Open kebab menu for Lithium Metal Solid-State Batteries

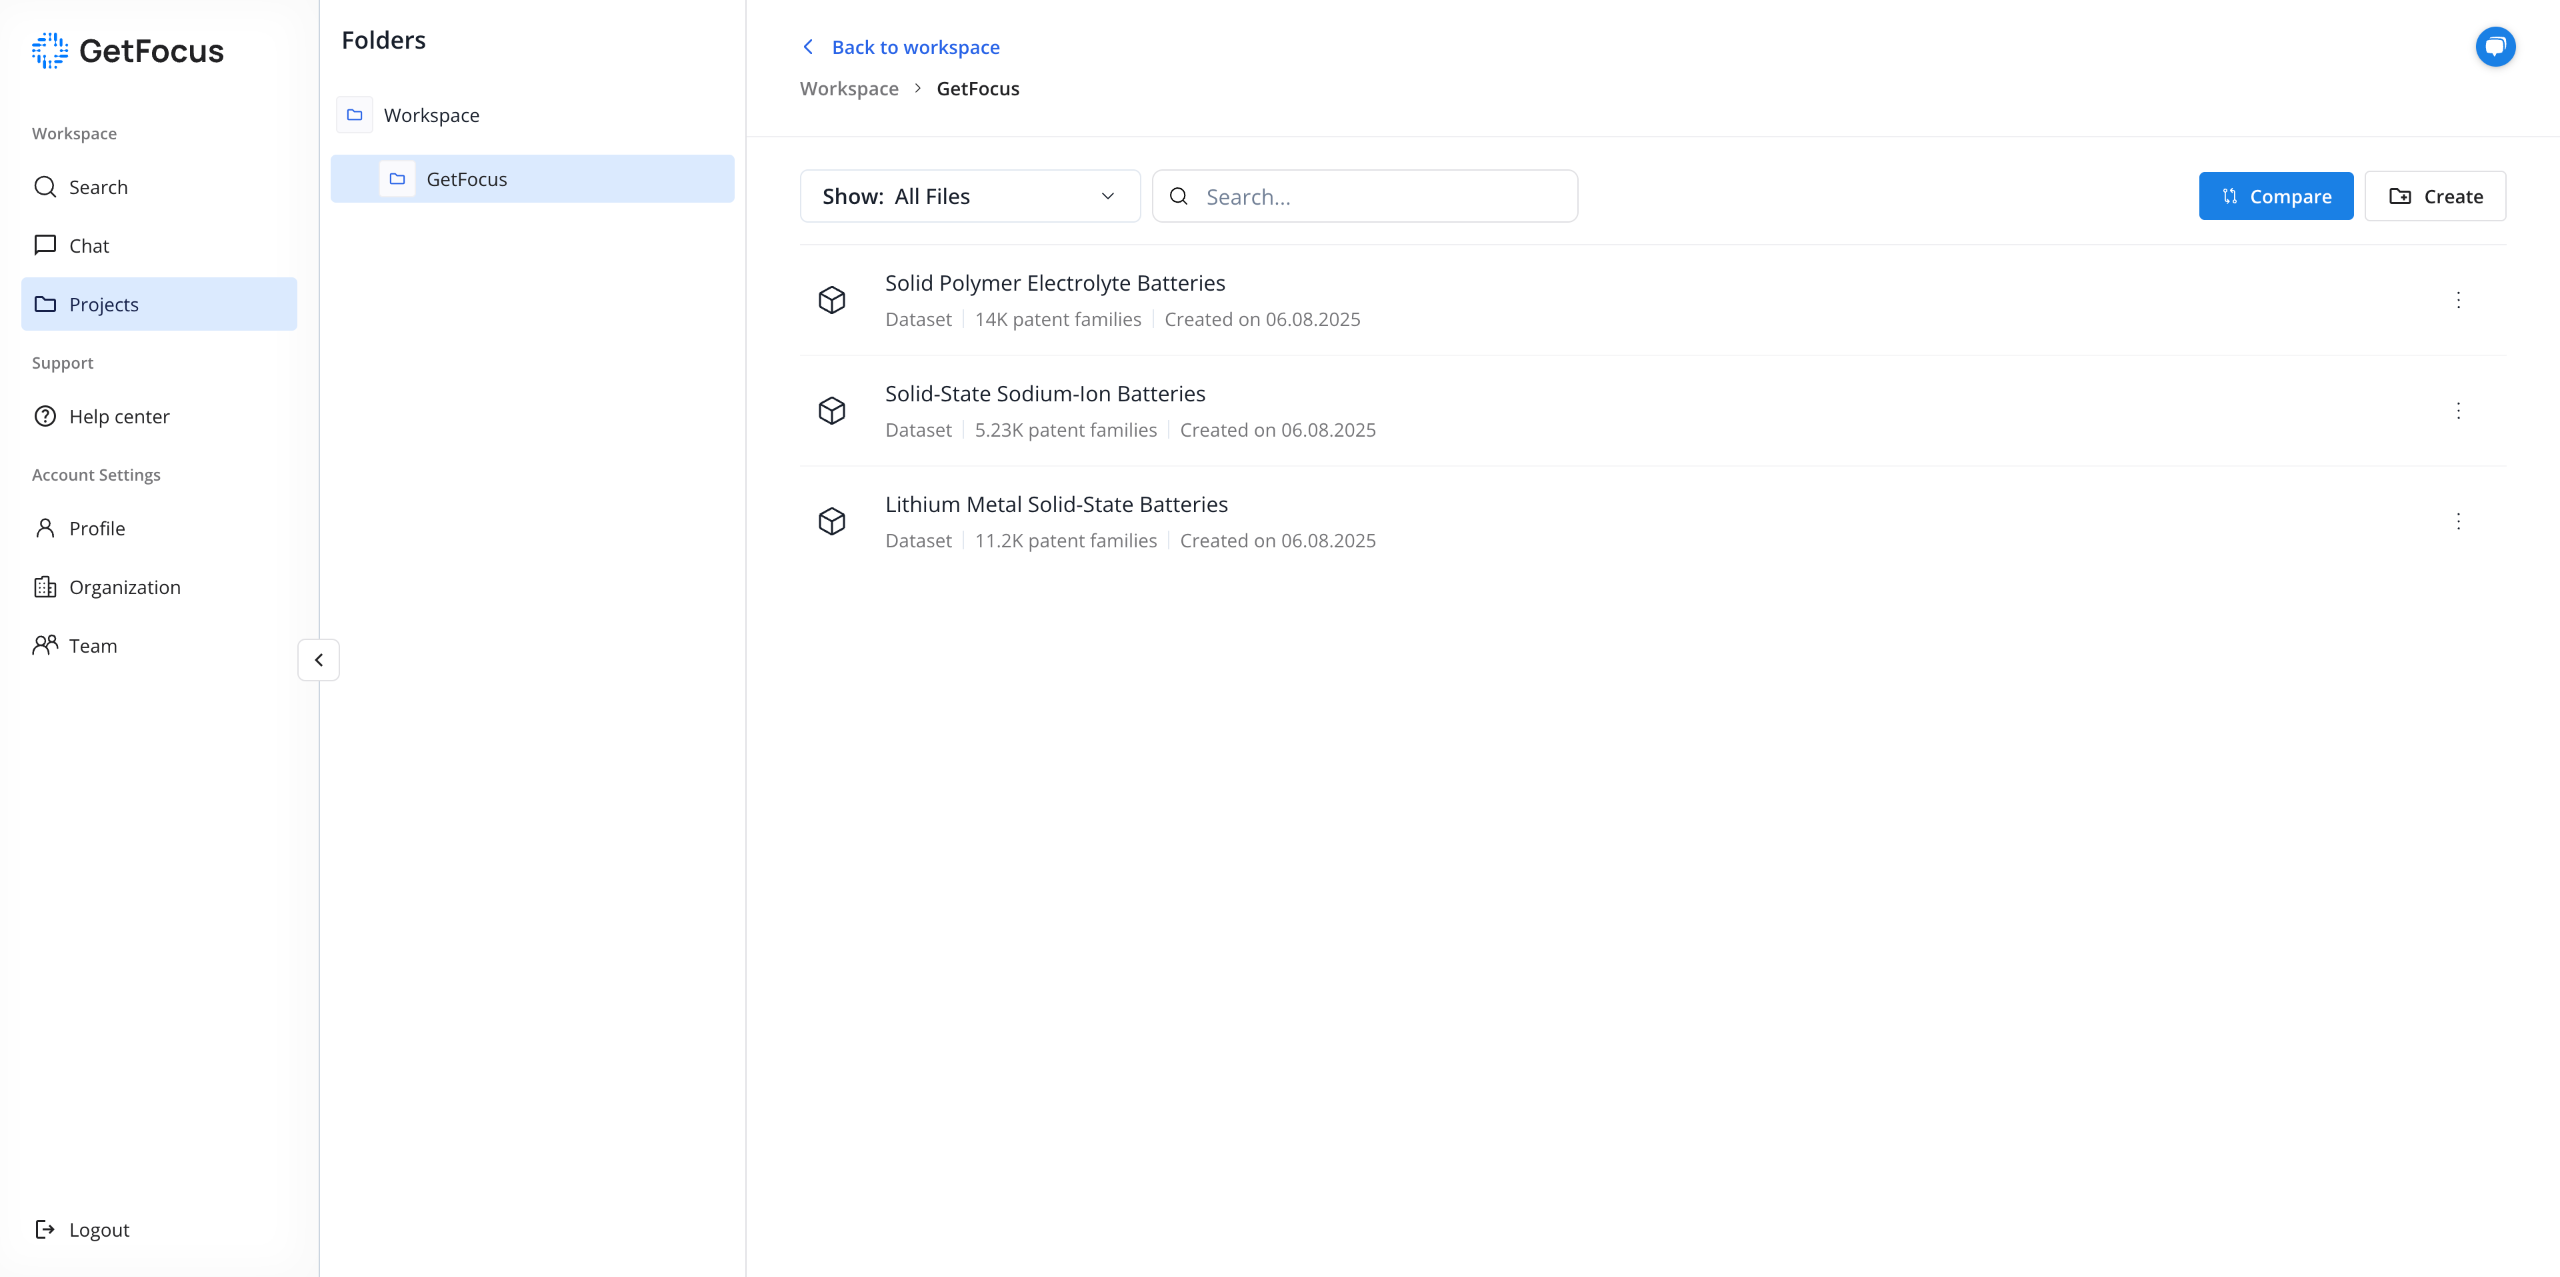pyautogui.click(x=2457, y=521)
